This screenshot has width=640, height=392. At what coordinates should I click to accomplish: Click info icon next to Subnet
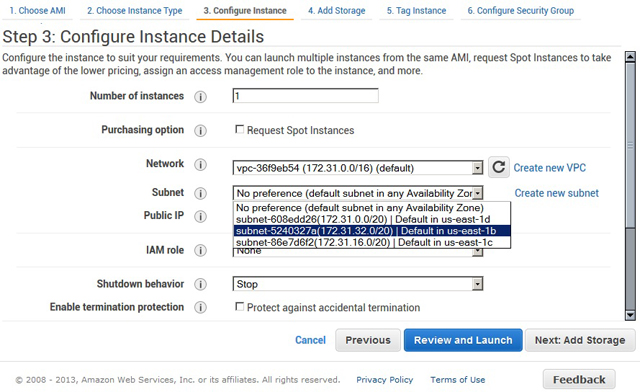[200, 193]
